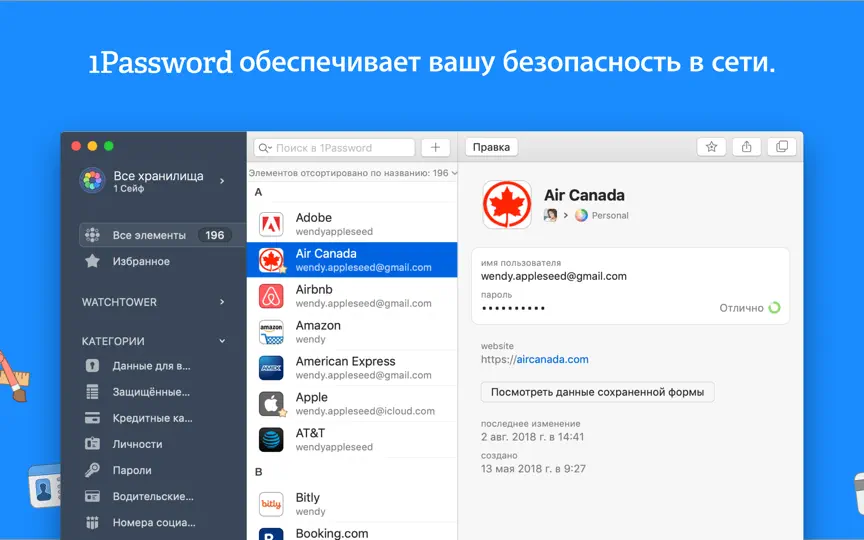Screen dimensions: 864x540
Task: Open item in separate window icon
Action: point(782,147)
